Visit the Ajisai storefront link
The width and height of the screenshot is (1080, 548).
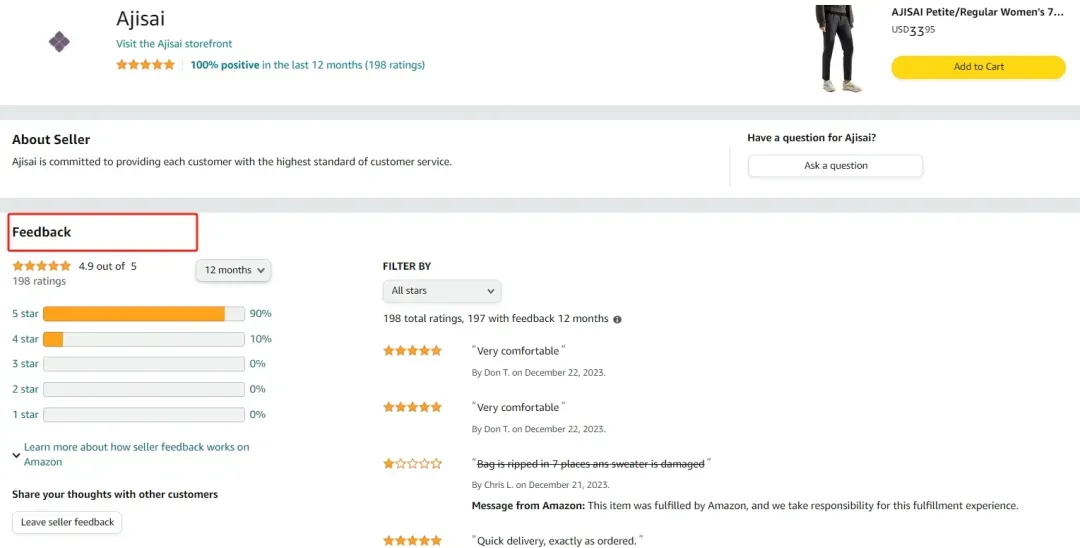[x=174, y=44]
